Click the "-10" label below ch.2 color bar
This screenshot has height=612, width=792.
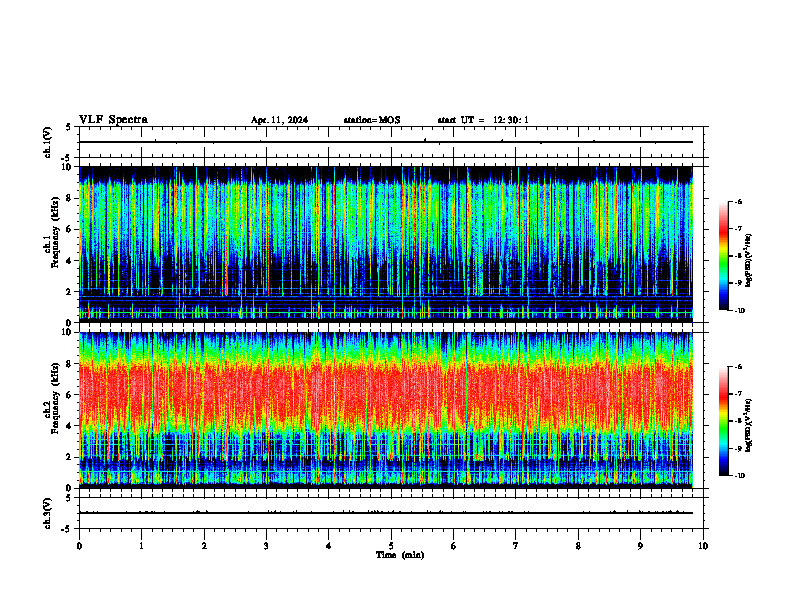[740, 476]
